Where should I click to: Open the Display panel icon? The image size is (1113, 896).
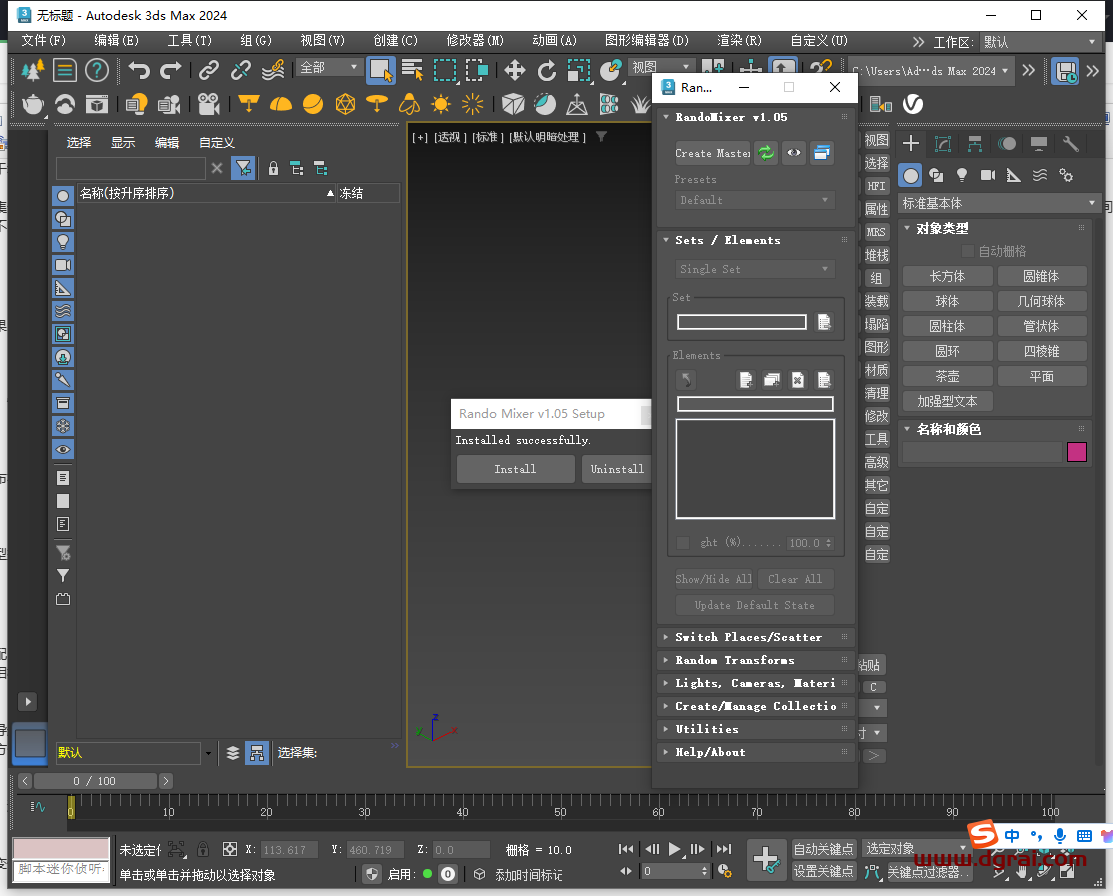pos(1038,144)
